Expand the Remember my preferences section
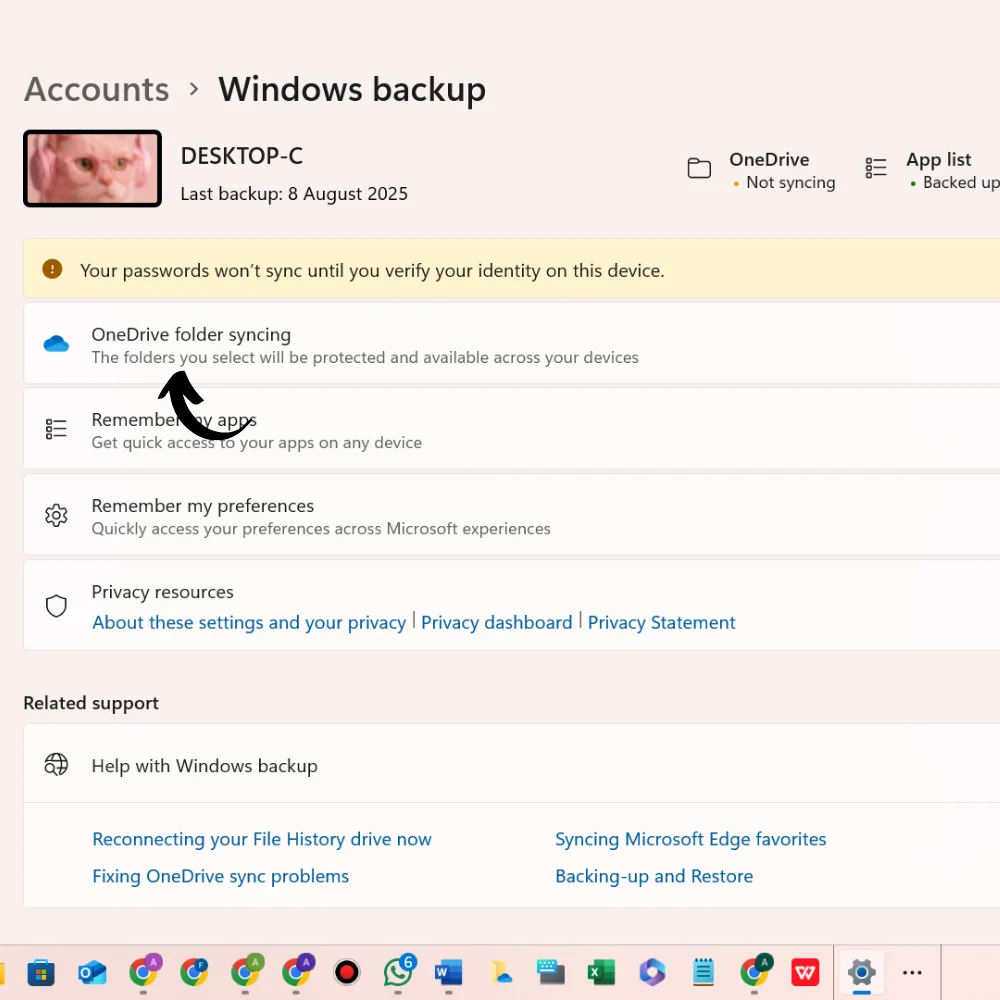The height and width of the screenshot is (1000, 1000). tap(511, 515)
